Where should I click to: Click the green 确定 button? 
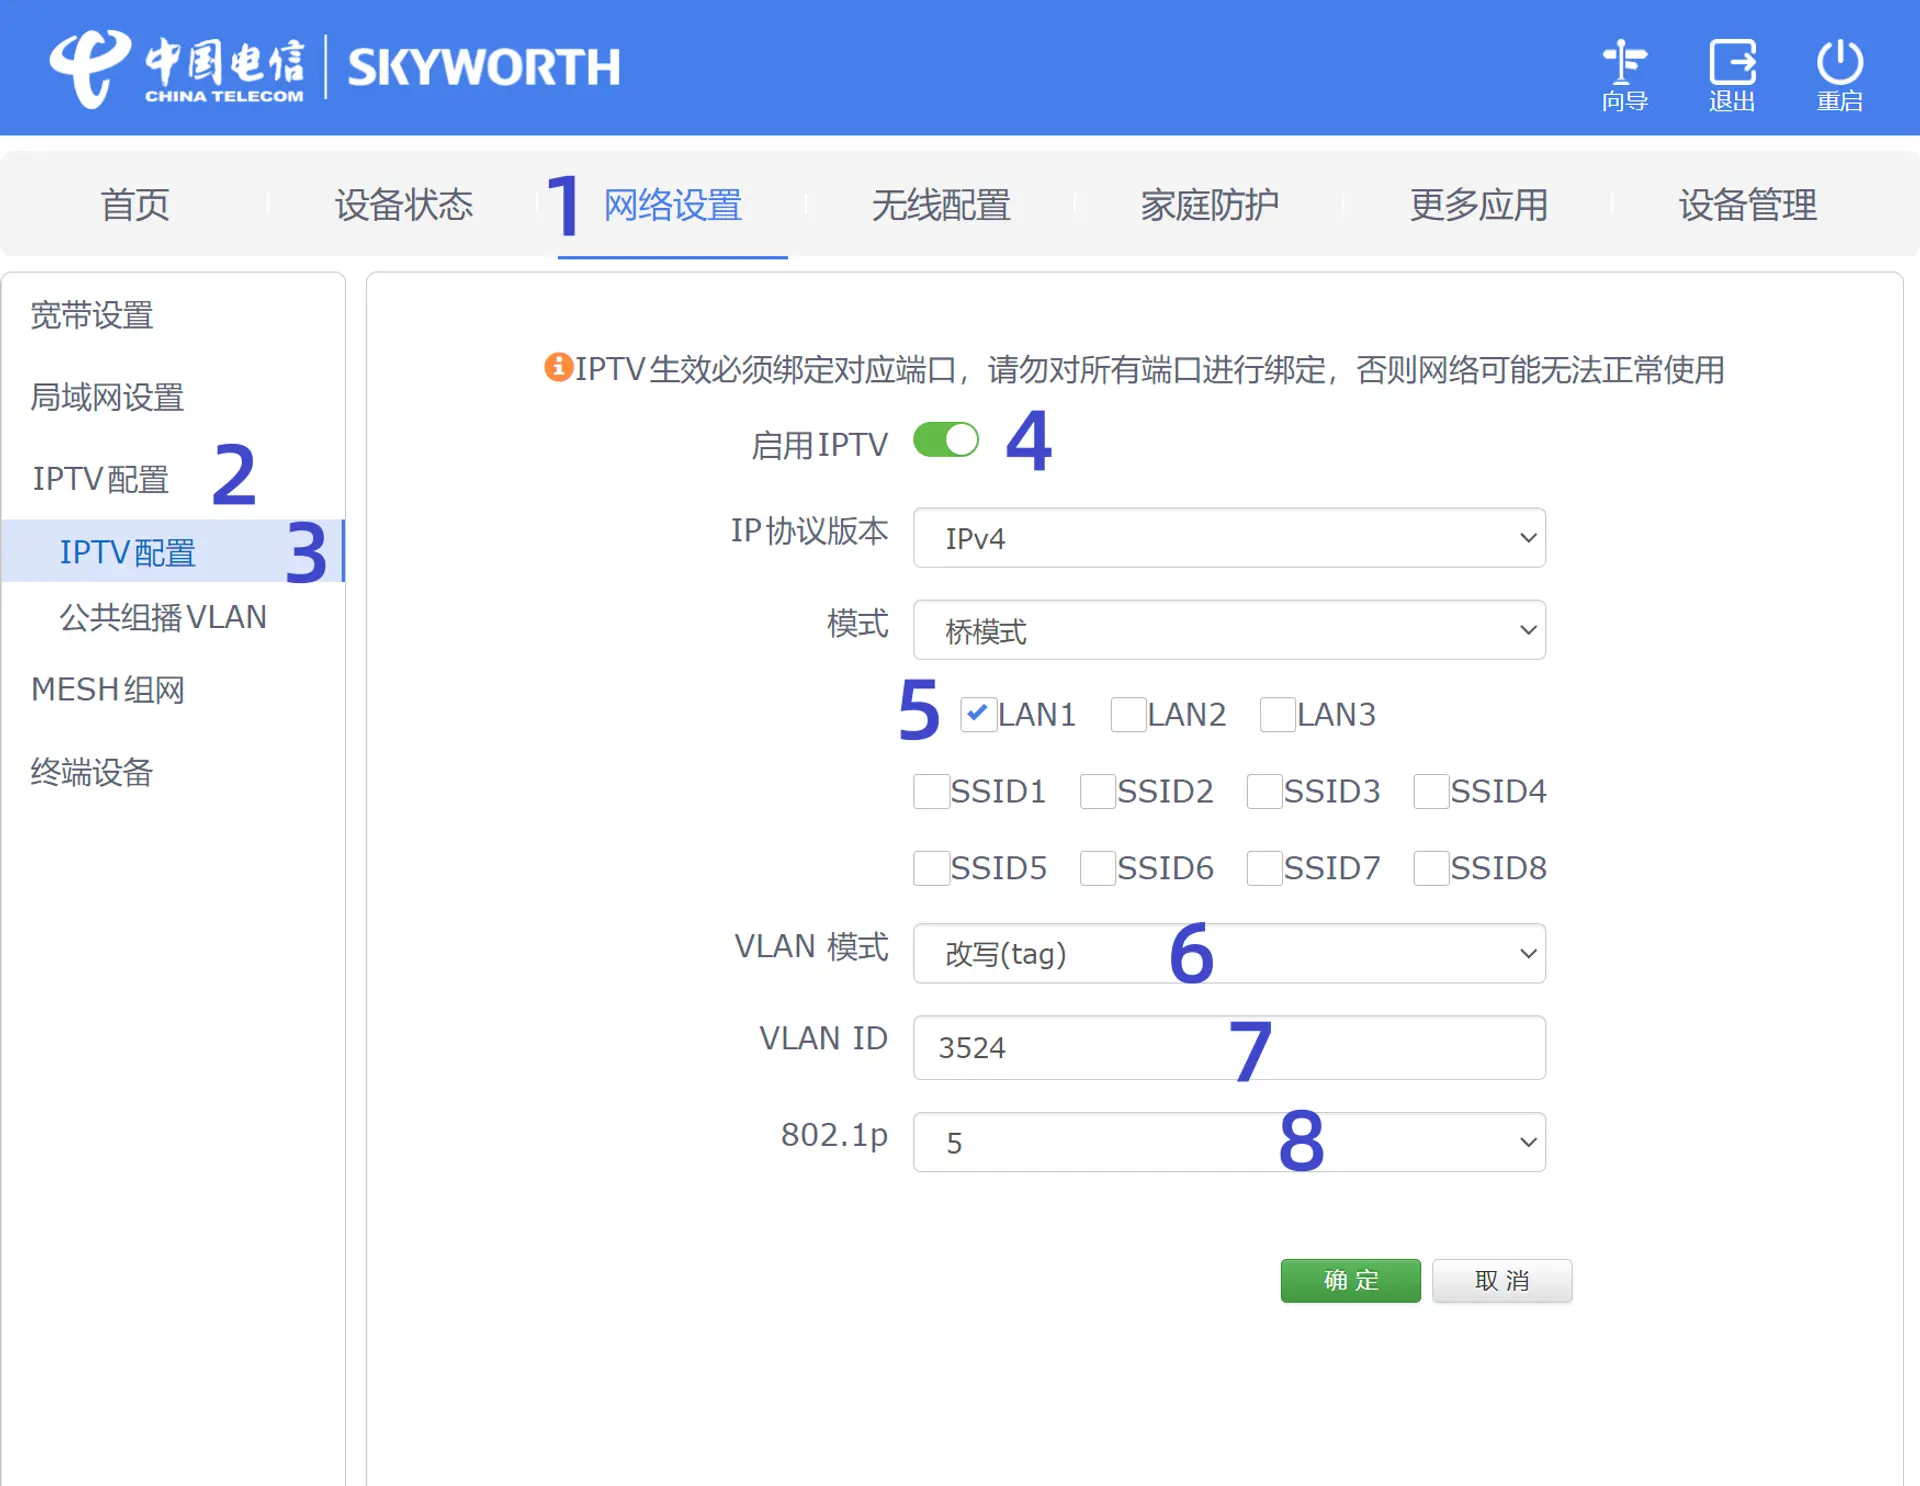(1350, 1280)
